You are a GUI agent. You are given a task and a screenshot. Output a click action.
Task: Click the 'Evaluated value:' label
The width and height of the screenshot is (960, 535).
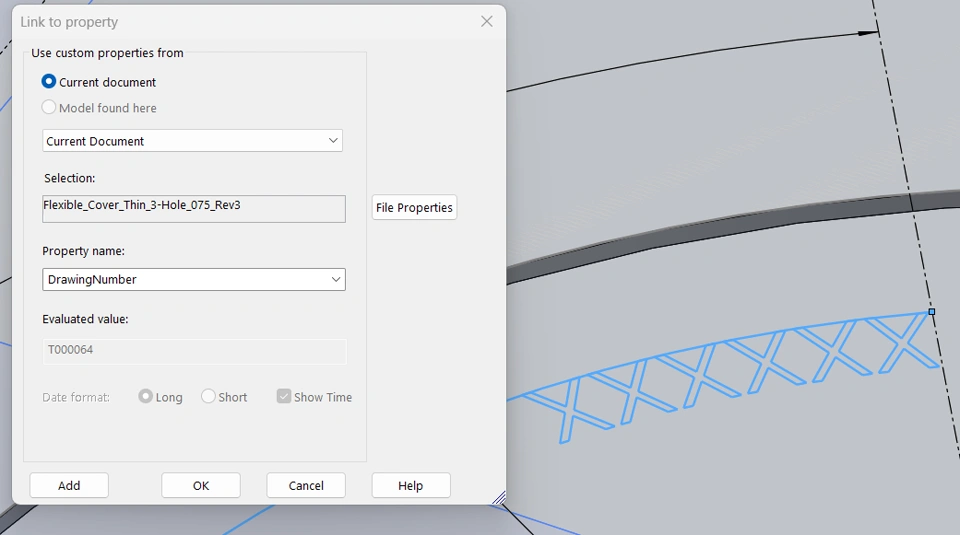point(85,319)
